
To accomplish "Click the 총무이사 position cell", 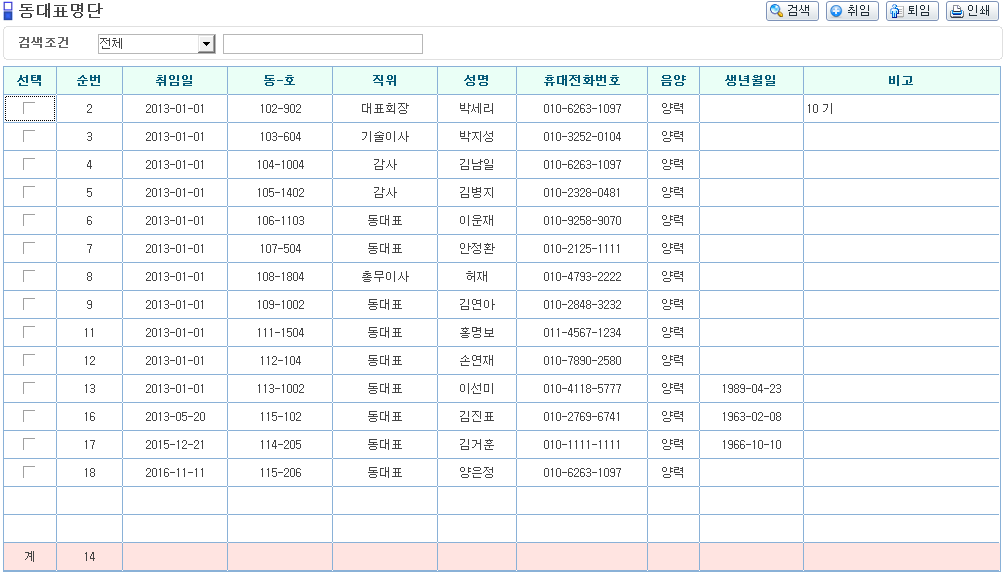I will tap(385, 276).
